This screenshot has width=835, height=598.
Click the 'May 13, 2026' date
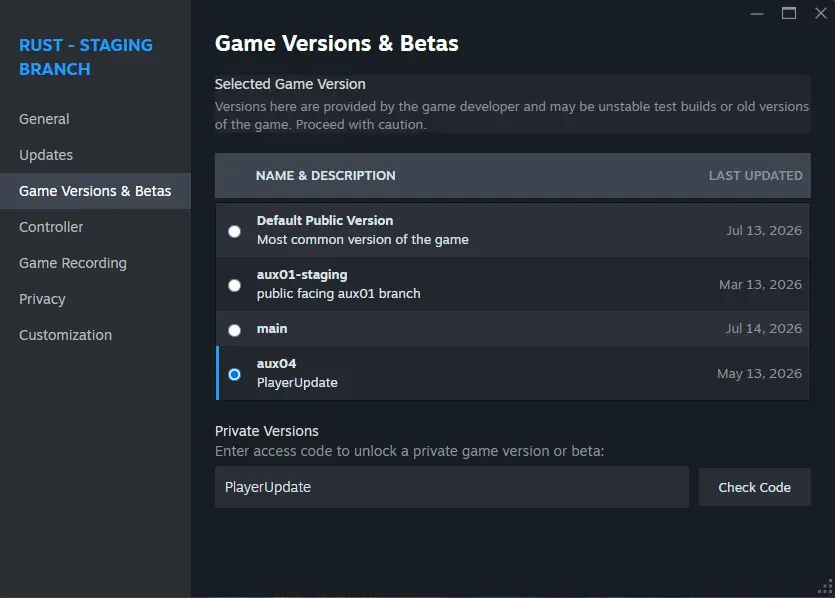point(759,374)
